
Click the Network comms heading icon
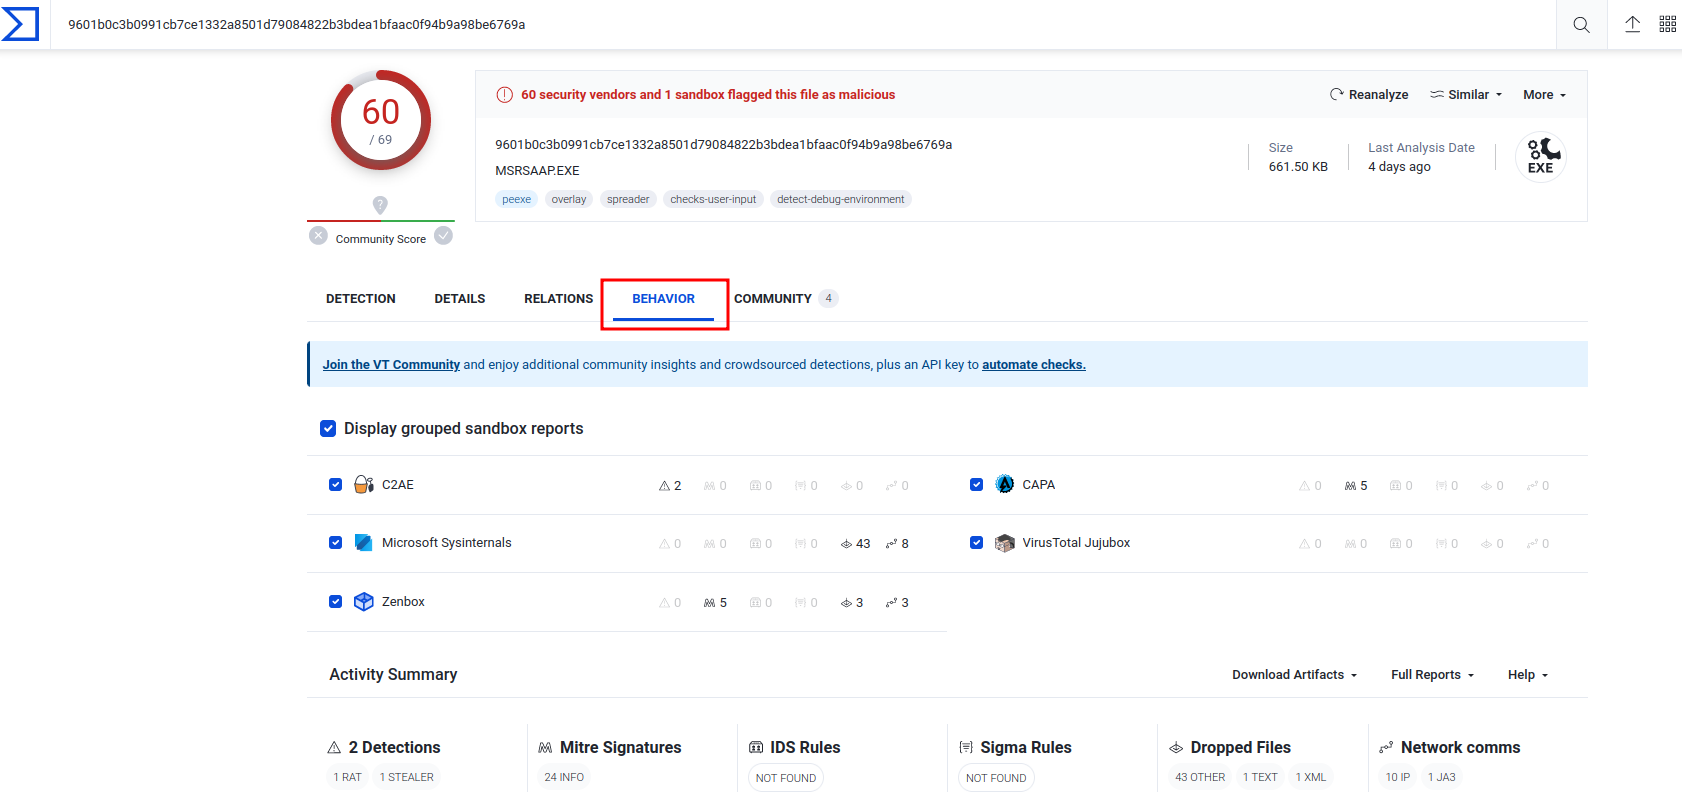coord(1386,748)
